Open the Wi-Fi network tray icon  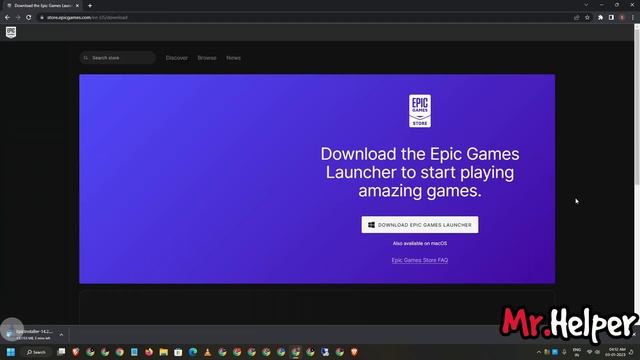(x=589, y=352)
